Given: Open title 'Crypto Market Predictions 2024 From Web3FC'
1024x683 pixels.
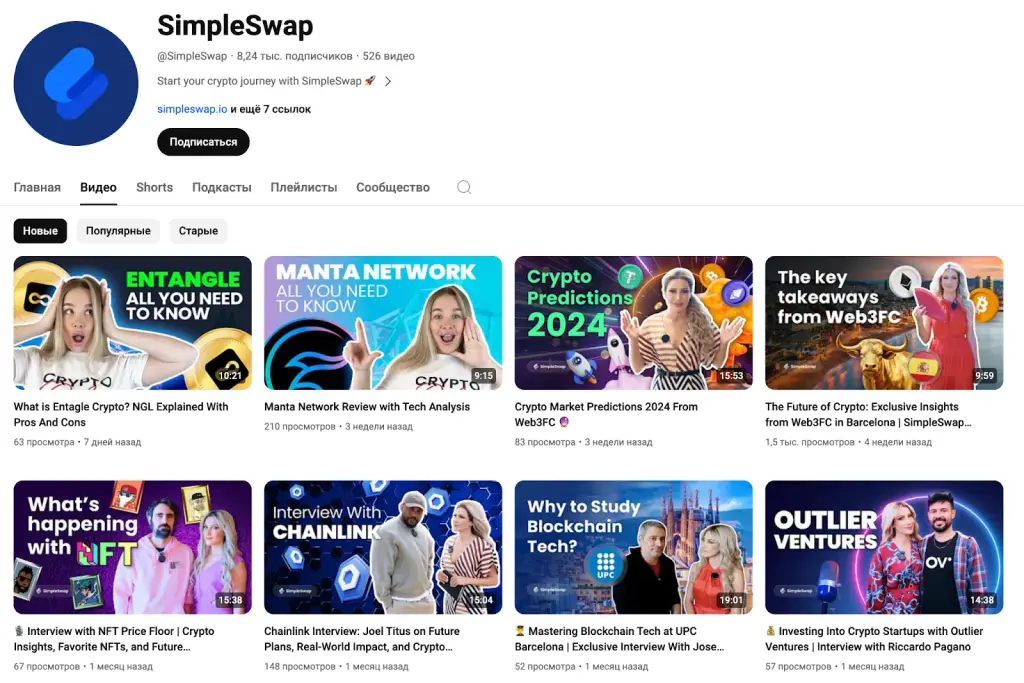Looking at the screenshot, I should click(x=606, y=414).
